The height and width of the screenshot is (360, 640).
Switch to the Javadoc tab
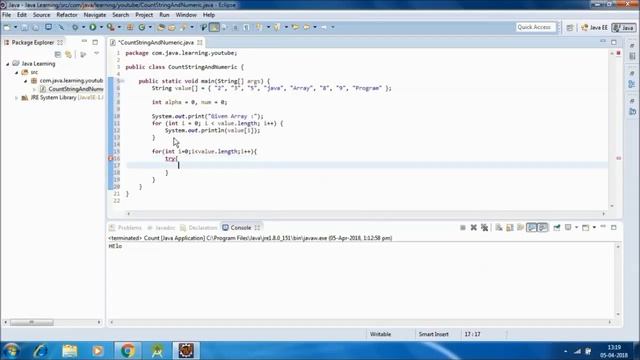162,227
